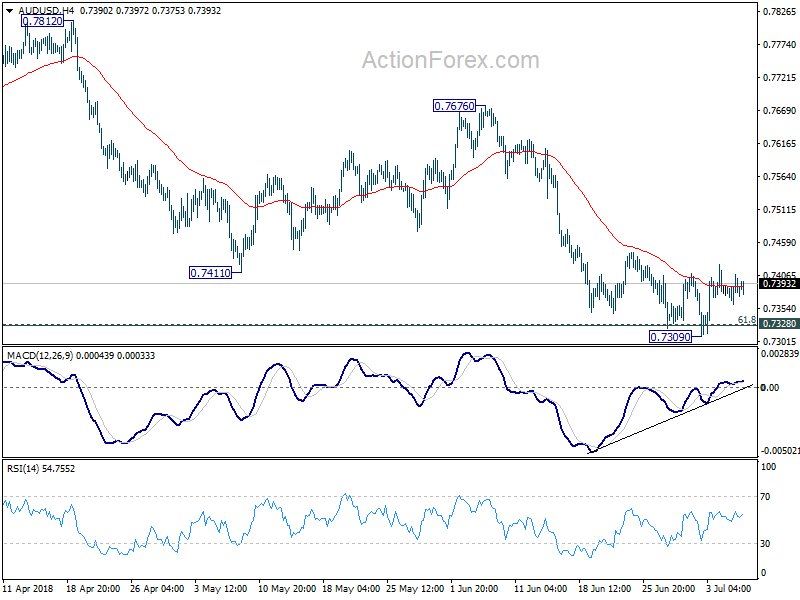Click the MACD scale value 0.002839
This screenshot has width=800, height=600.
pos(780,354)
